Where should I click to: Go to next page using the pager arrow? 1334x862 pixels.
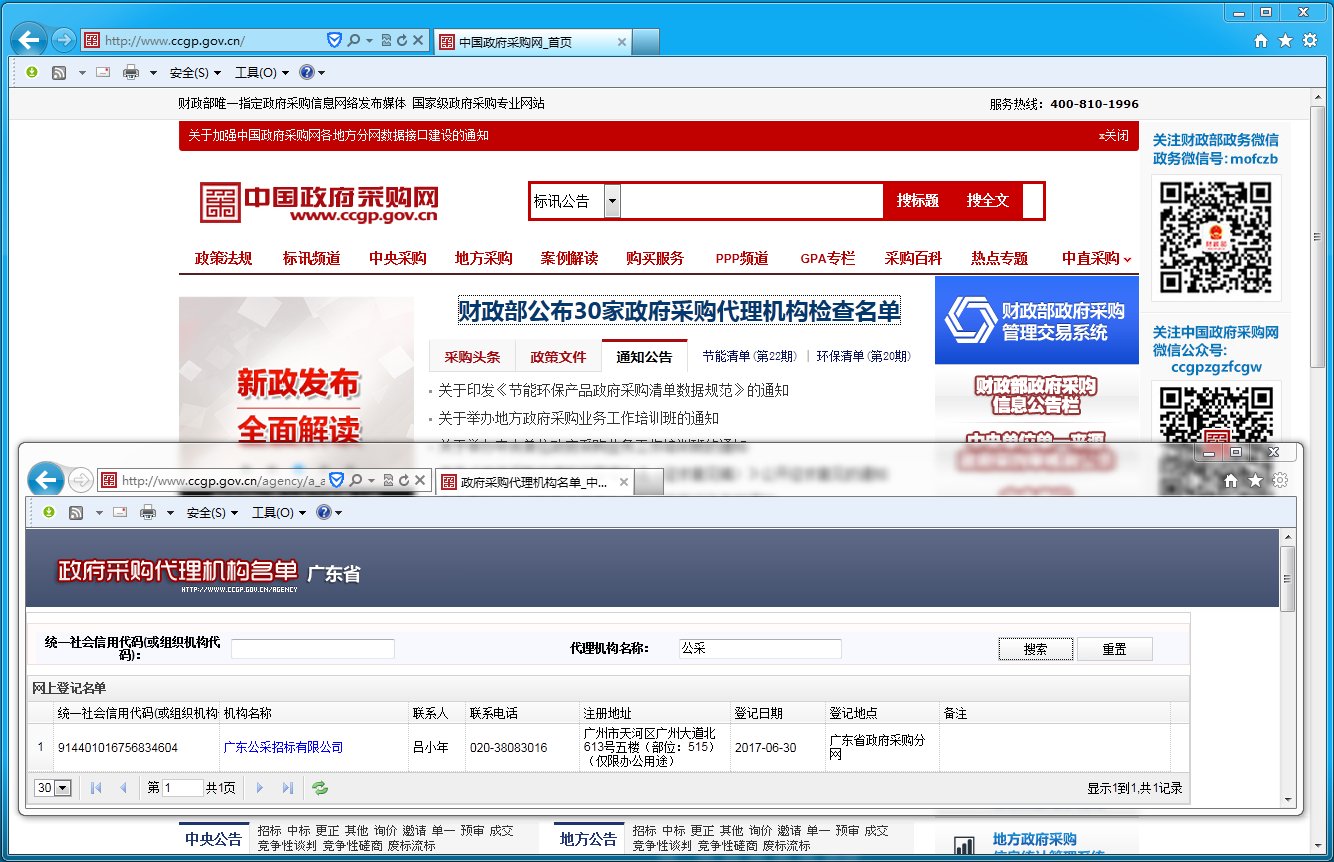tap(260, 788)
